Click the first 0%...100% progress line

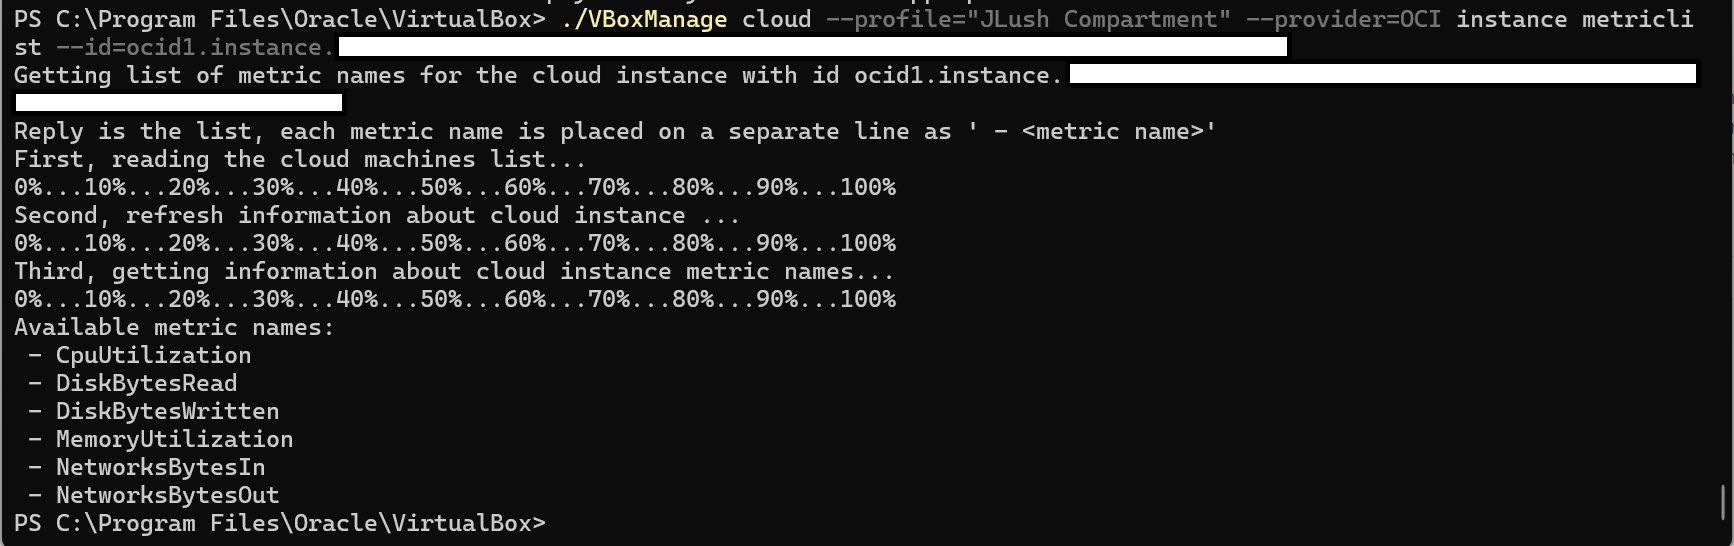455,187
